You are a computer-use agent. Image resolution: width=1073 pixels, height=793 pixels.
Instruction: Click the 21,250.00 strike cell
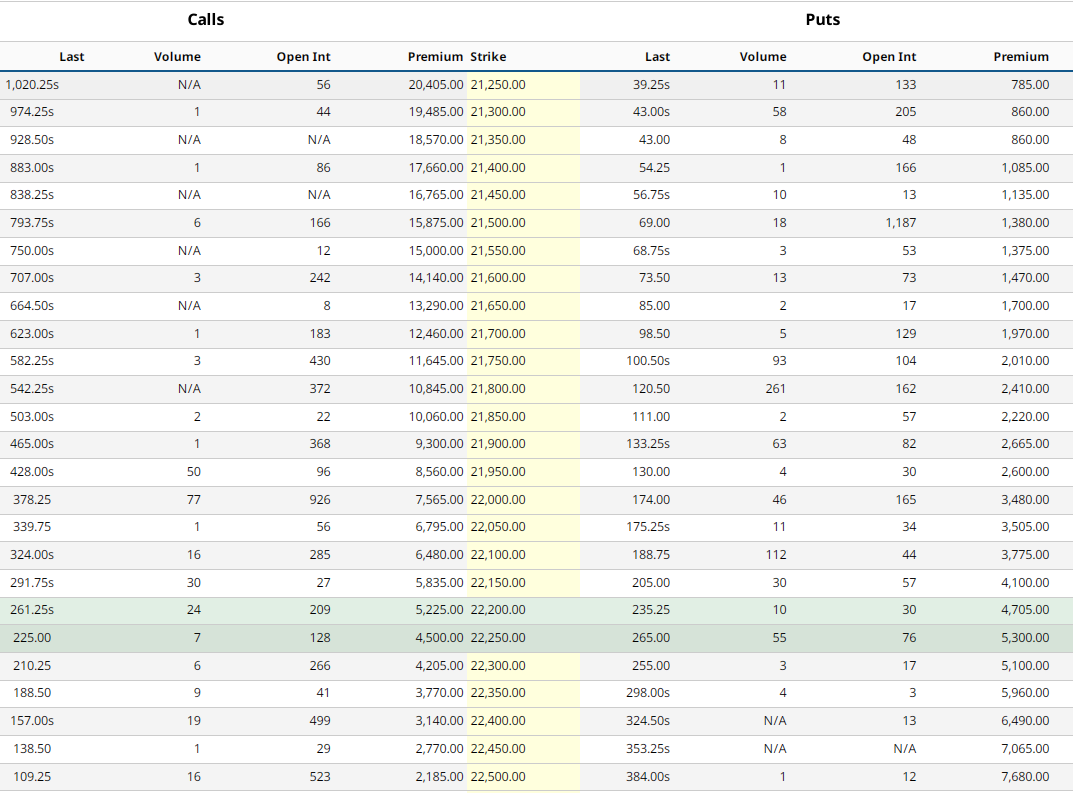point(498,85)
